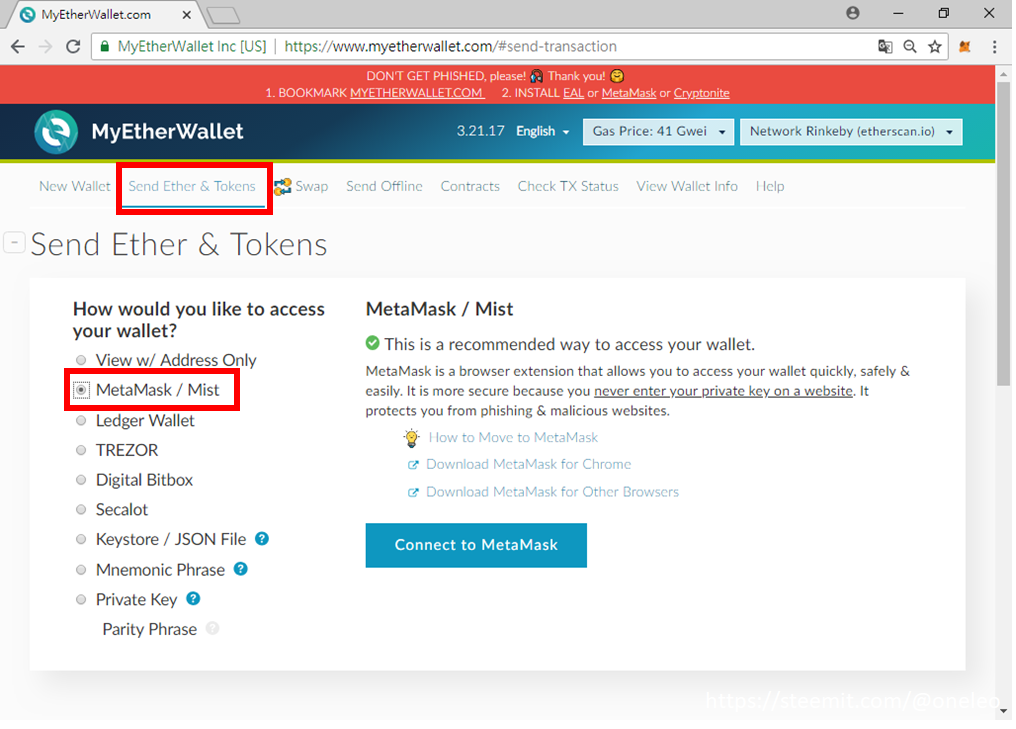Image resolution: width=1016 pixels, height=729 pixels.
Task: Open the Send Ether & Tokens tab
Action: 192,187
